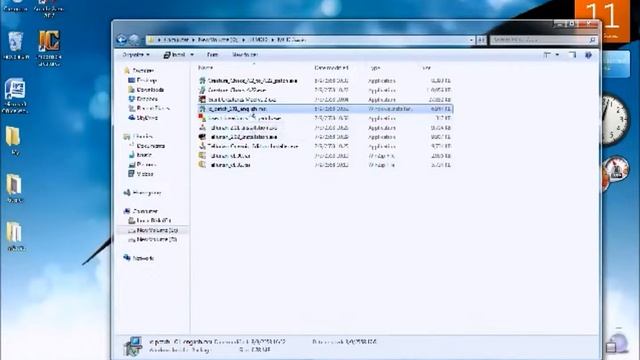Sort files by the Type column
This screenshot has width=640, height=360.
375,68
